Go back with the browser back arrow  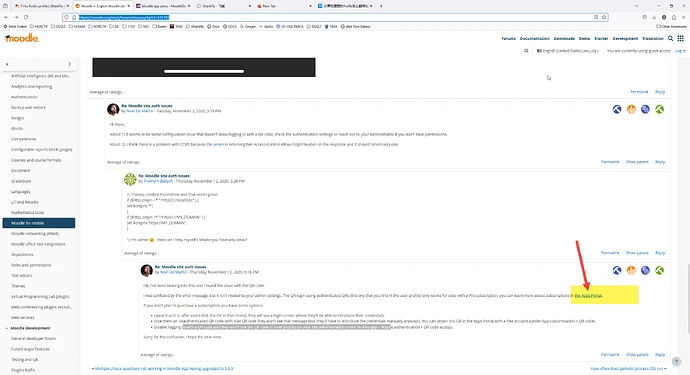tap(6, 17)
